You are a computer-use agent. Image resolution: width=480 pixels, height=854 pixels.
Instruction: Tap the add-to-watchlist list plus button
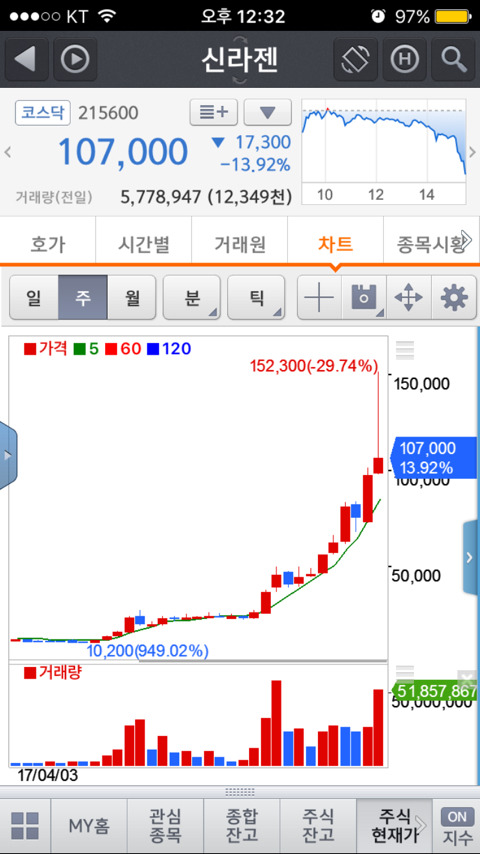click(214, 113)
